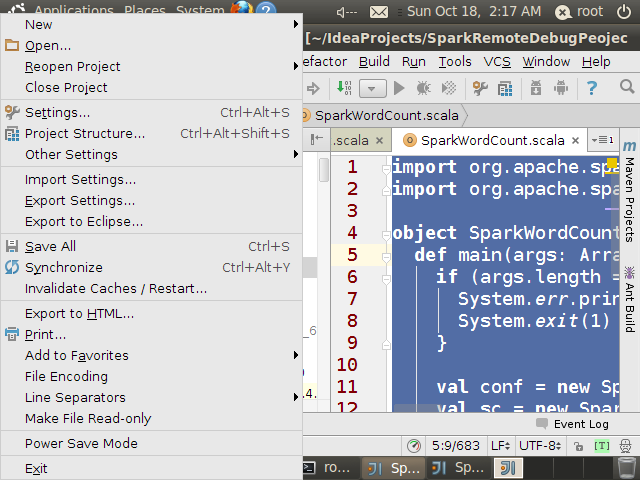
Task: Open the Window menu
Action: pos(546,62)
